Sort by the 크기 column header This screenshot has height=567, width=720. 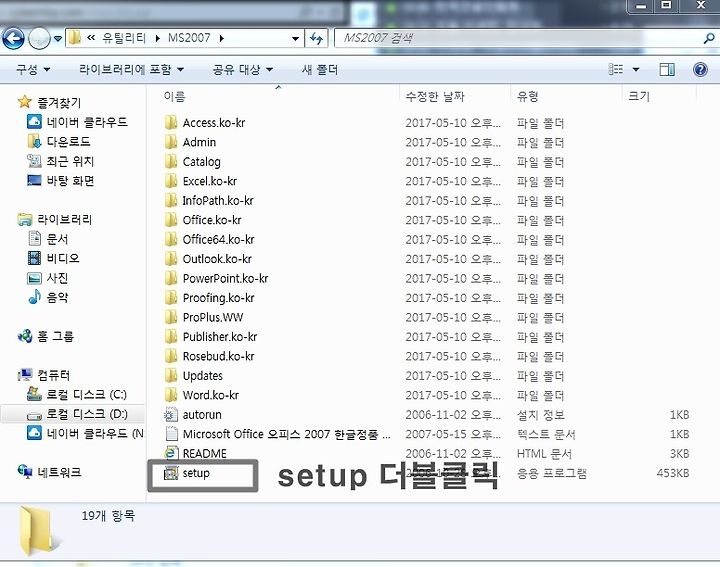click(639, 96)
